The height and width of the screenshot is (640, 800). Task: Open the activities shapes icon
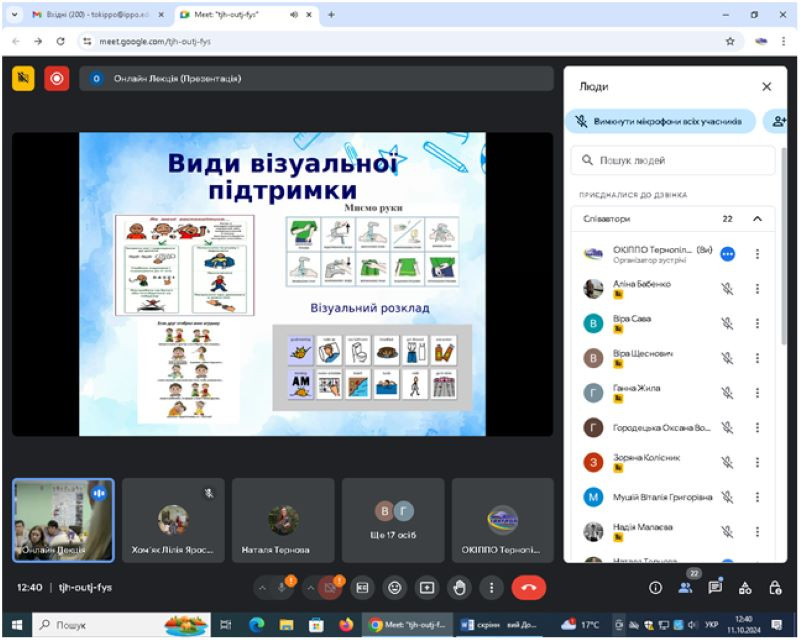745,588
